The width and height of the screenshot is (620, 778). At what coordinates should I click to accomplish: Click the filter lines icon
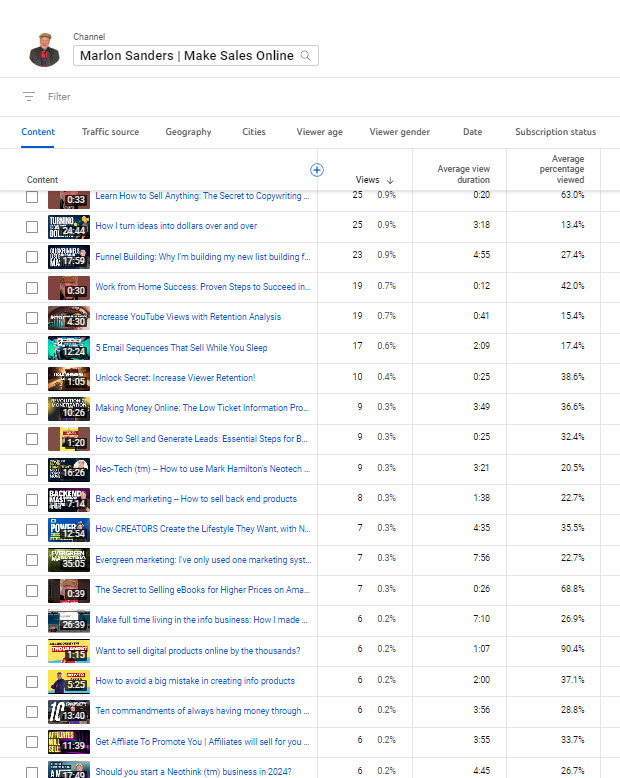[29, 97]
